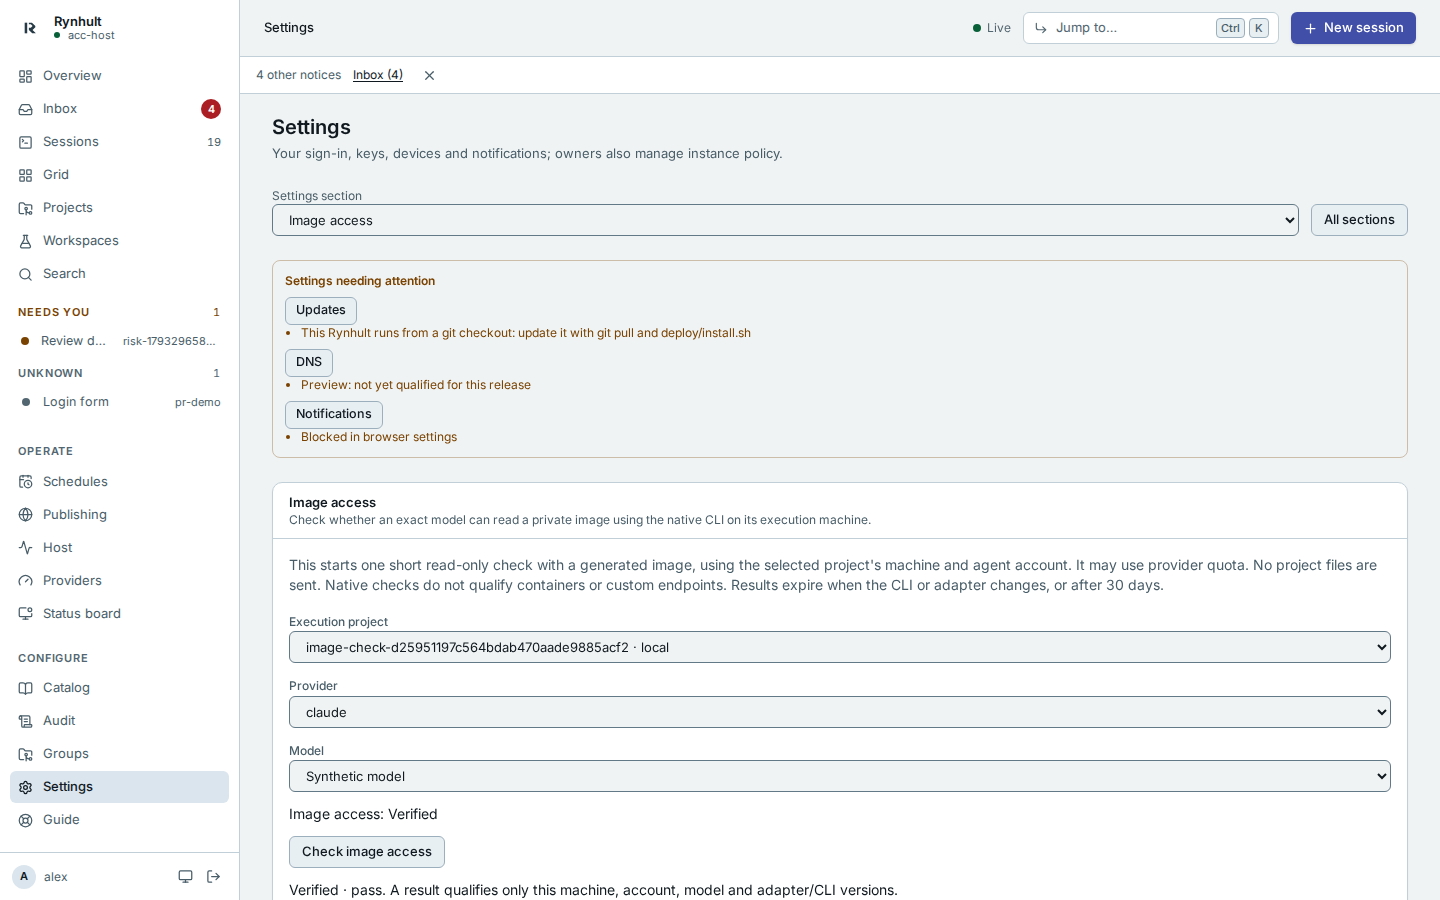1440x900 pixels.
Task: Click the Projects folder icon
Action: click(x=26, y=208)
